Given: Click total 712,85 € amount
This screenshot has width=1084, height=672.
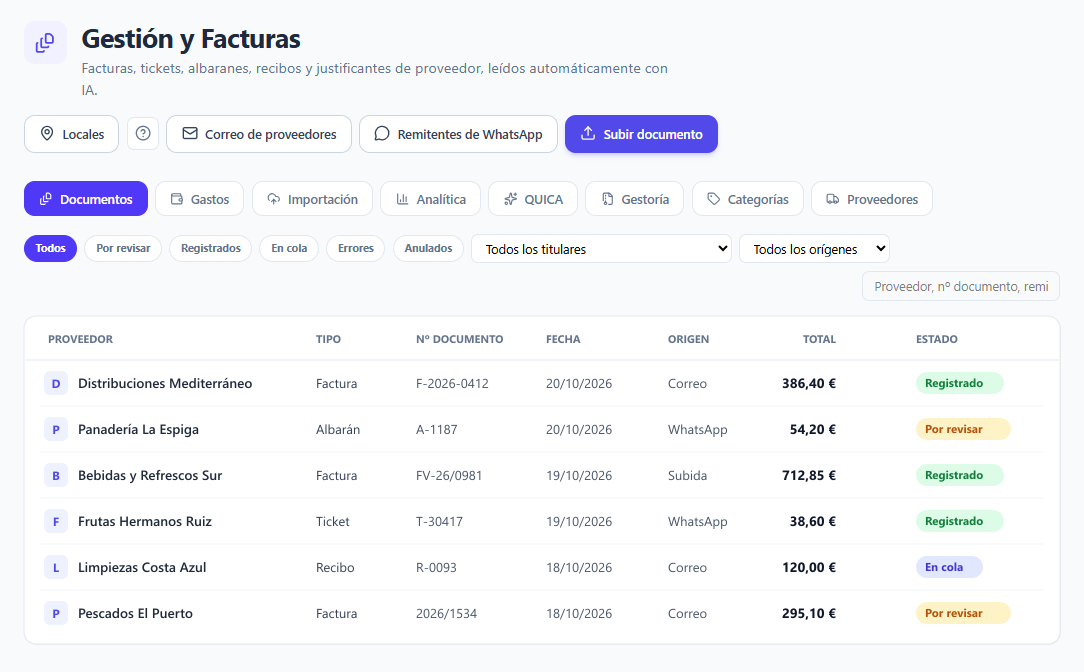Looking at the screenshot, I should (809, 476).
